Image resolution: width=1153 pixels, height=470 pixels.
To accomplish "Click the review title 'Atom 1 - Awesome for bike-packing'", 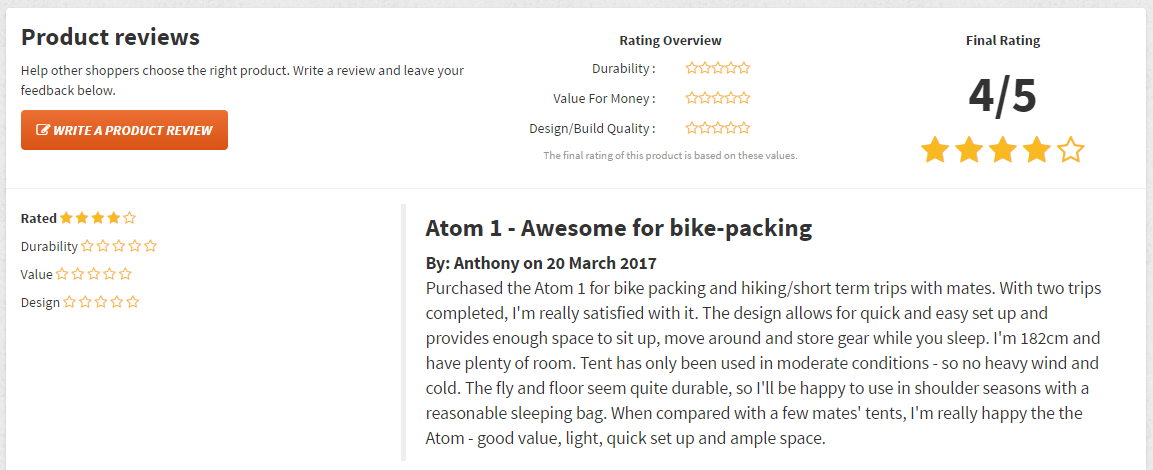I will tap(618, 228).
